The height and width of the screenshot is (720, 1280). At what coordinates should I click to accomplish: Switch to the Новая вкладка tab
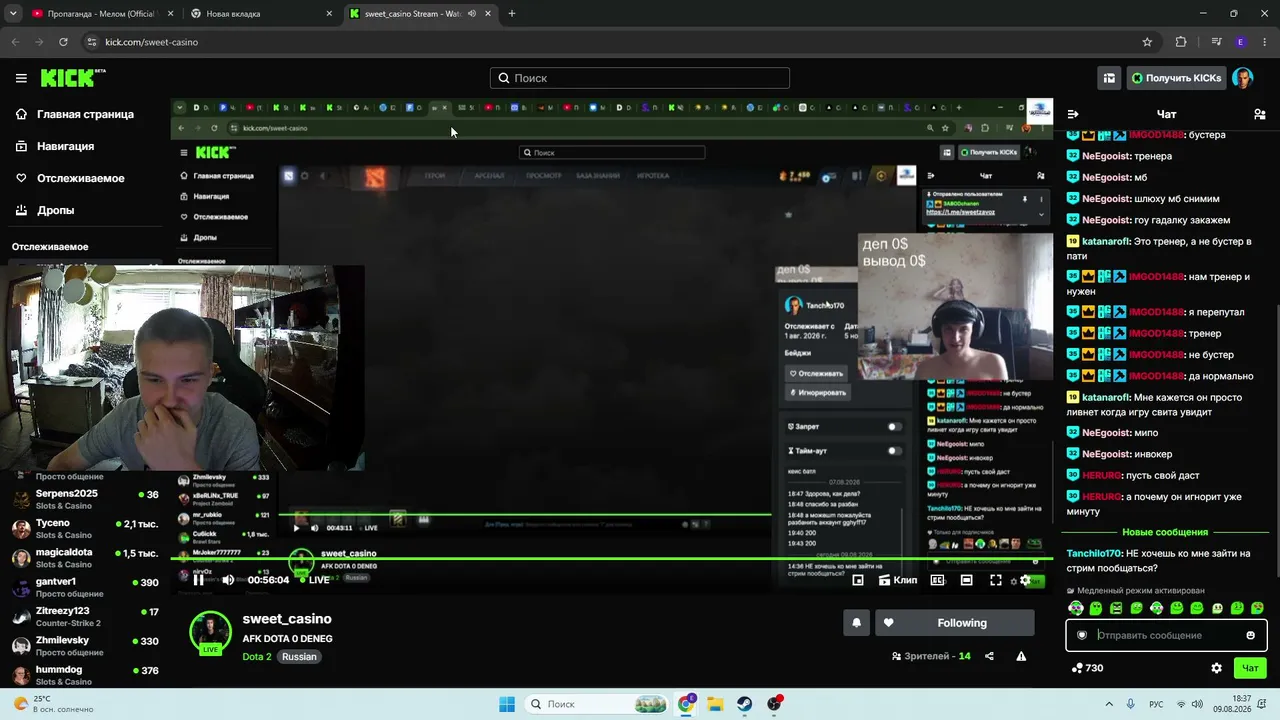pyautogui.click(x=260, y=14)
